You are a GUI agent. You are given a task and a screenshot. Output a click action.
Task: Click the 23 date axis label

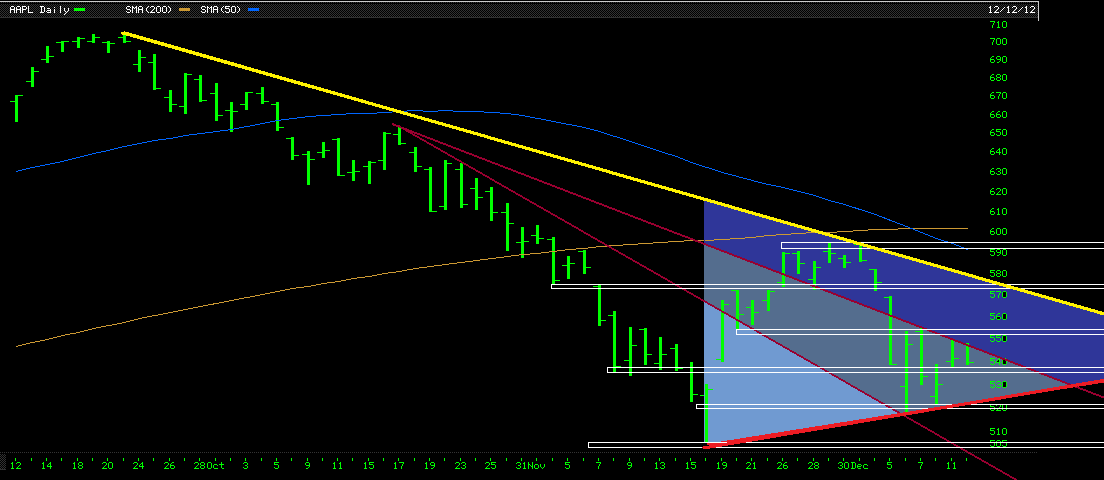[460, 465]
